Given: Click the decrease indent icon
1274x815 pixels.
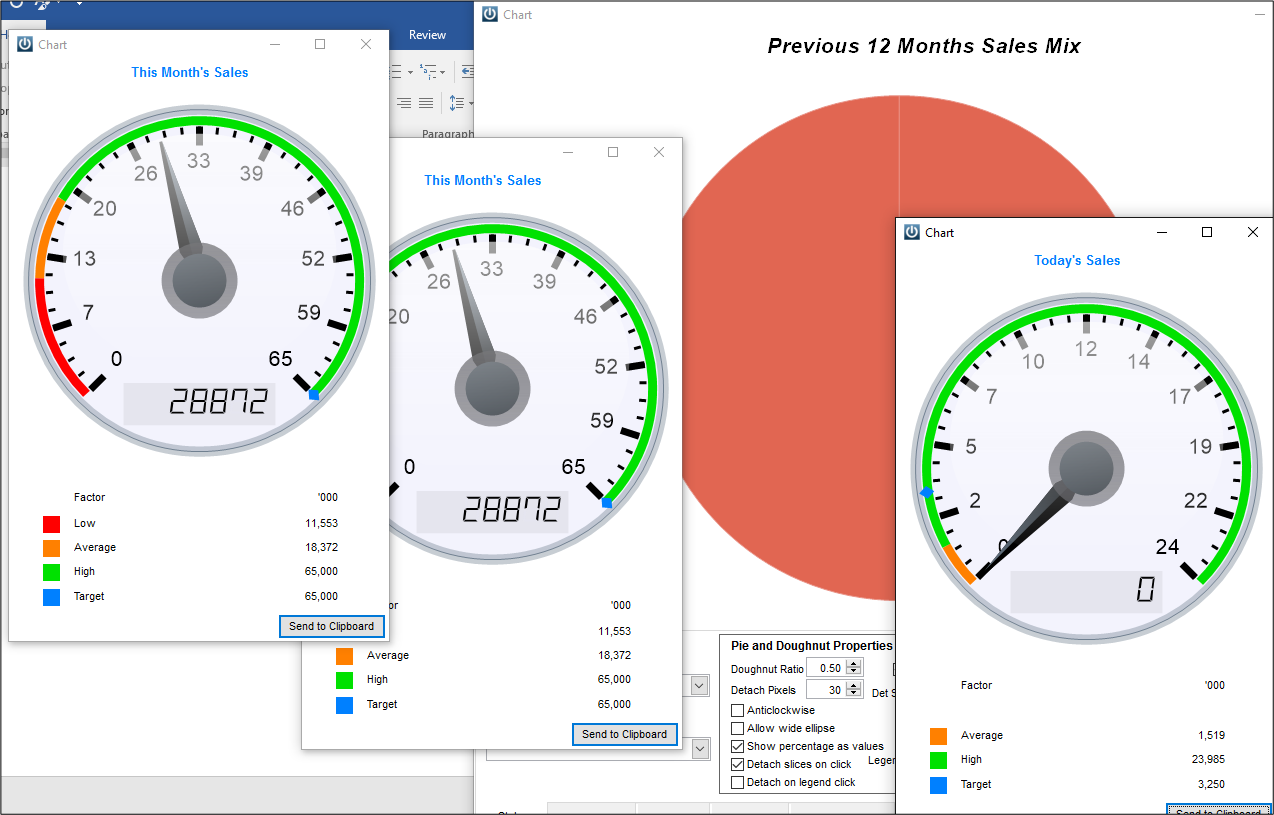Looking at the screenshot, I should click(467, 72).
